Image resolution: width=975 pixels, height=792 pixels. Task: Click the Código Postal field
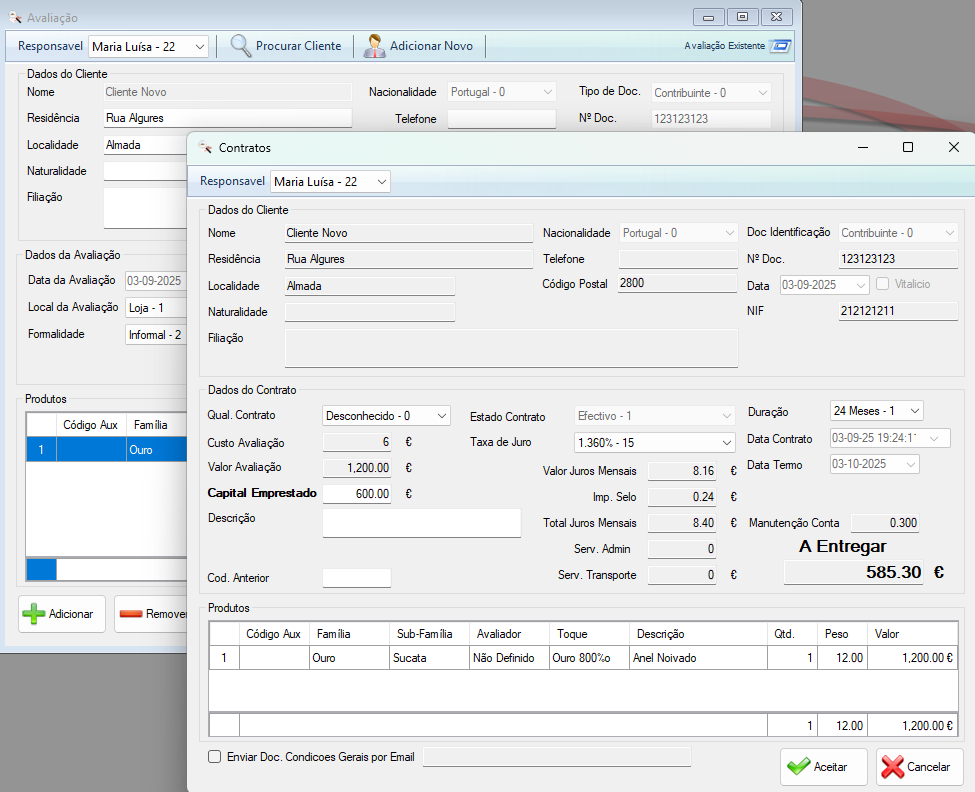pyautogui.click(x=677, y=283)
